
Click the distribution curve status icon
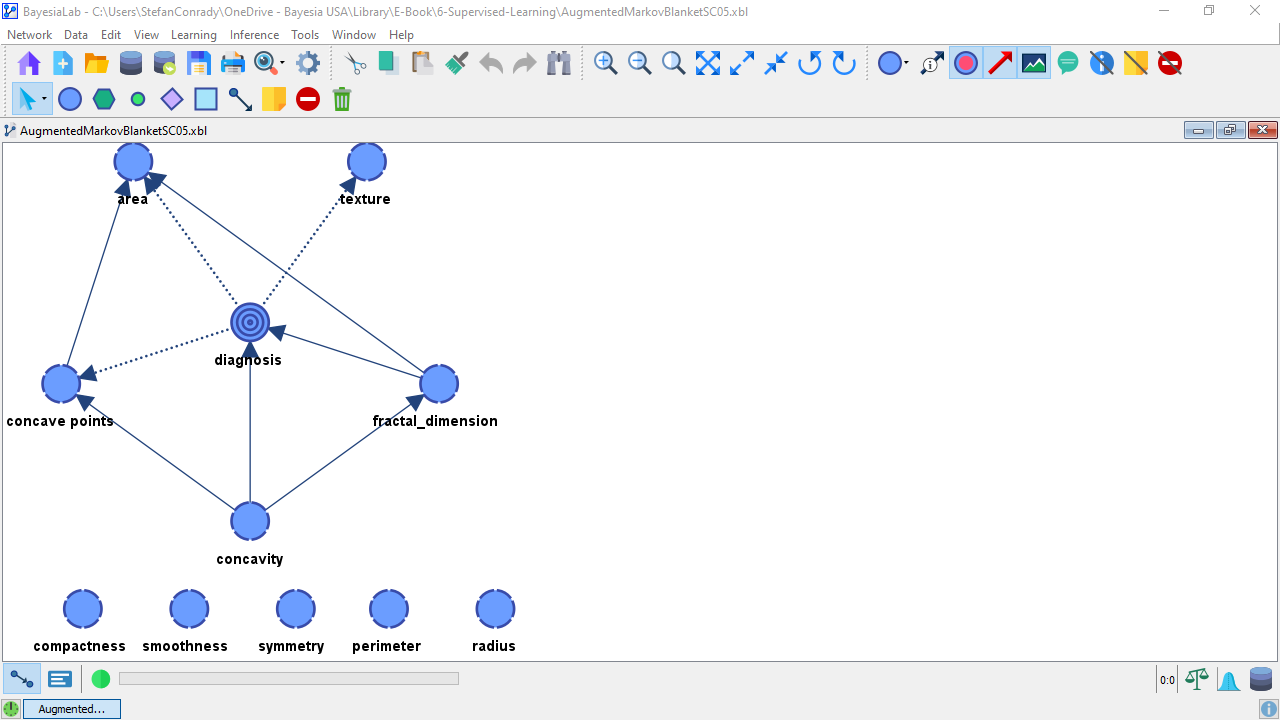tap(1229, 680)
